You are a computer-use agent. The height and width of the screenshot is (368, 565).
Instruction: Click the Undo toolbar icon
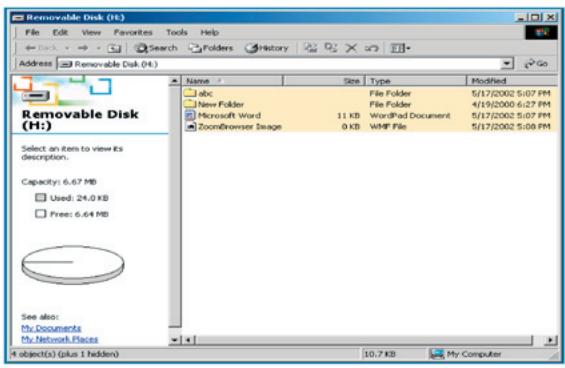[x=371, y=48]
